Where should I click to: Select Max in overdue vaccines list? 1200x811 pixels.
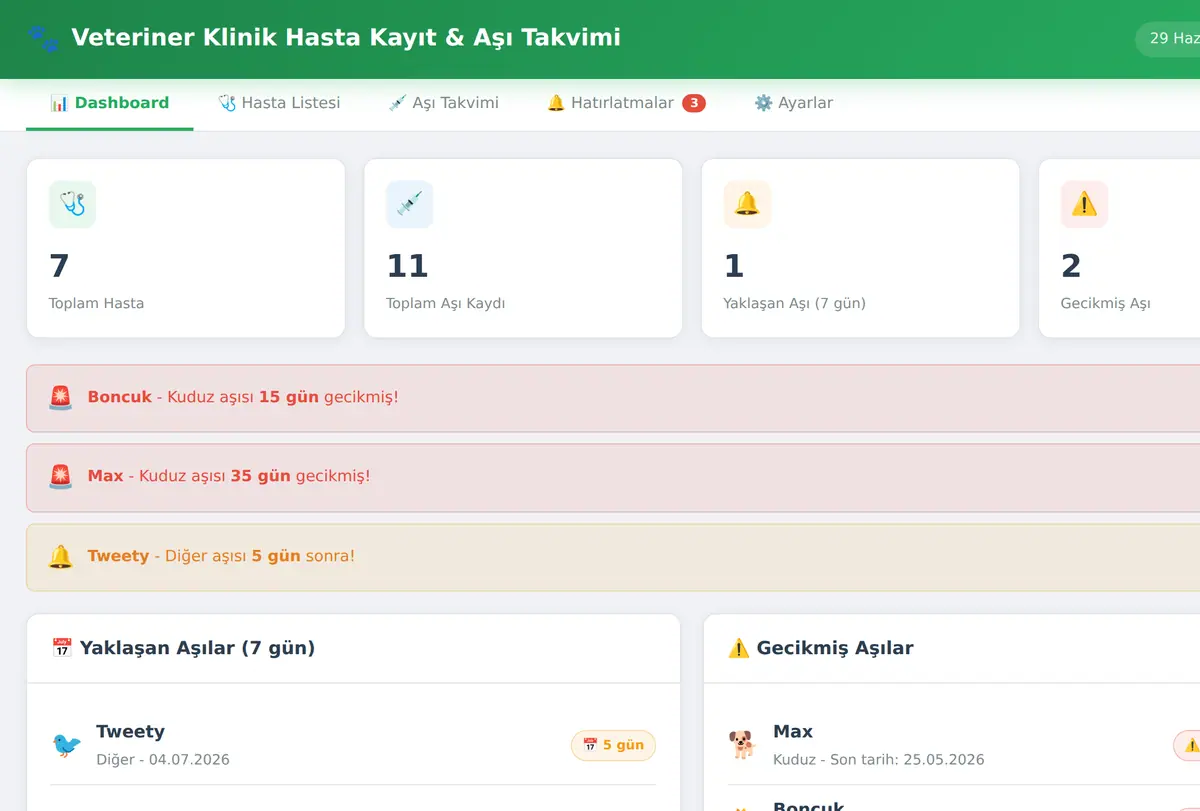[964, 745]
